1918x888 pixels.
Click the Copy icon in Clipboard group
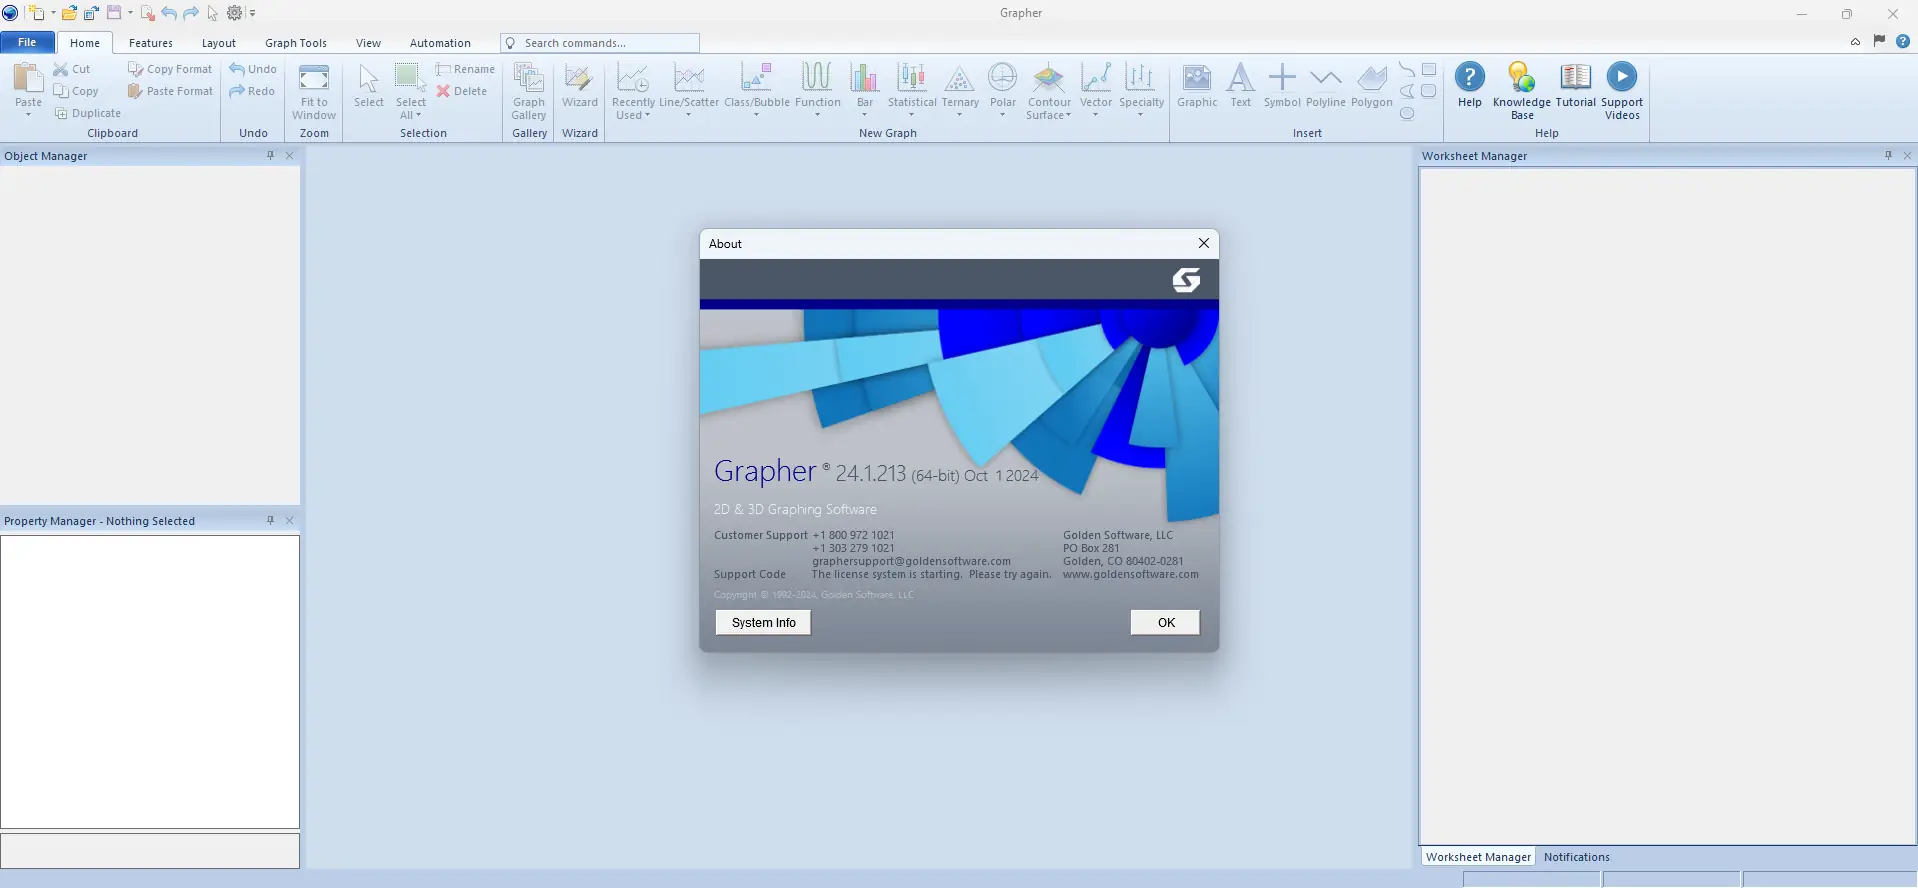[x=61, y=91]
